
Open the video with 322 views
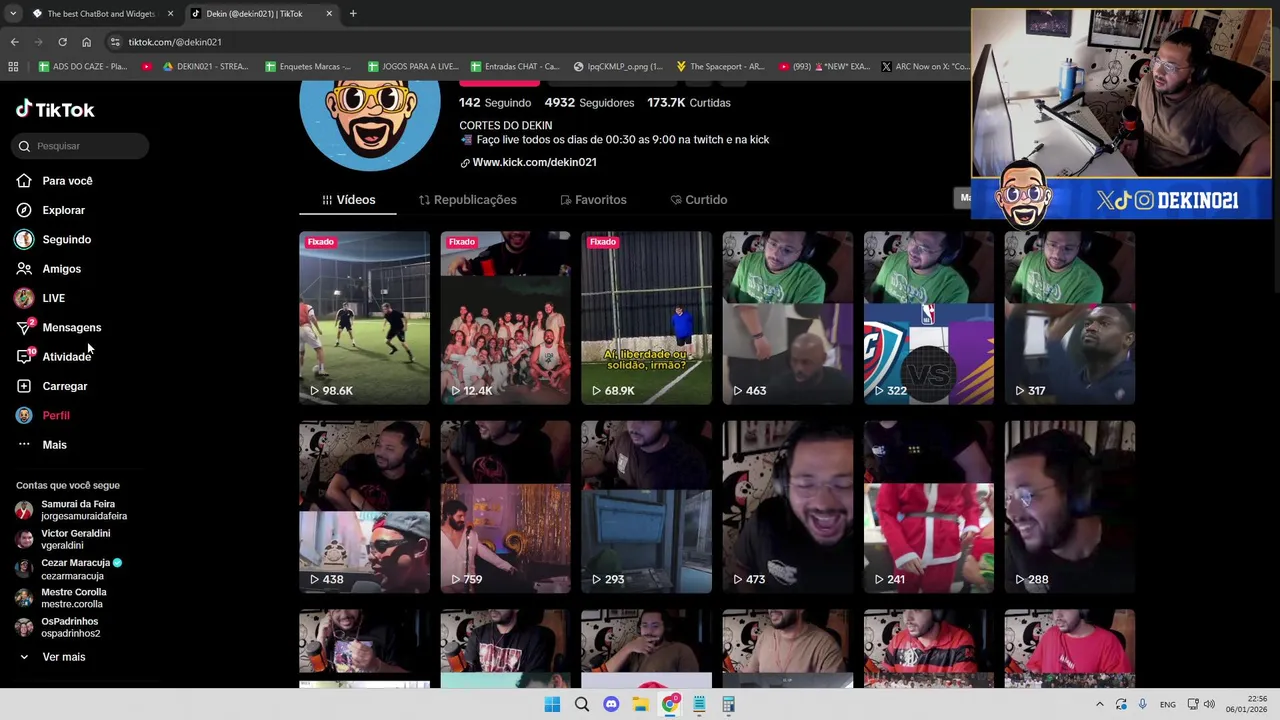(928, 318)
